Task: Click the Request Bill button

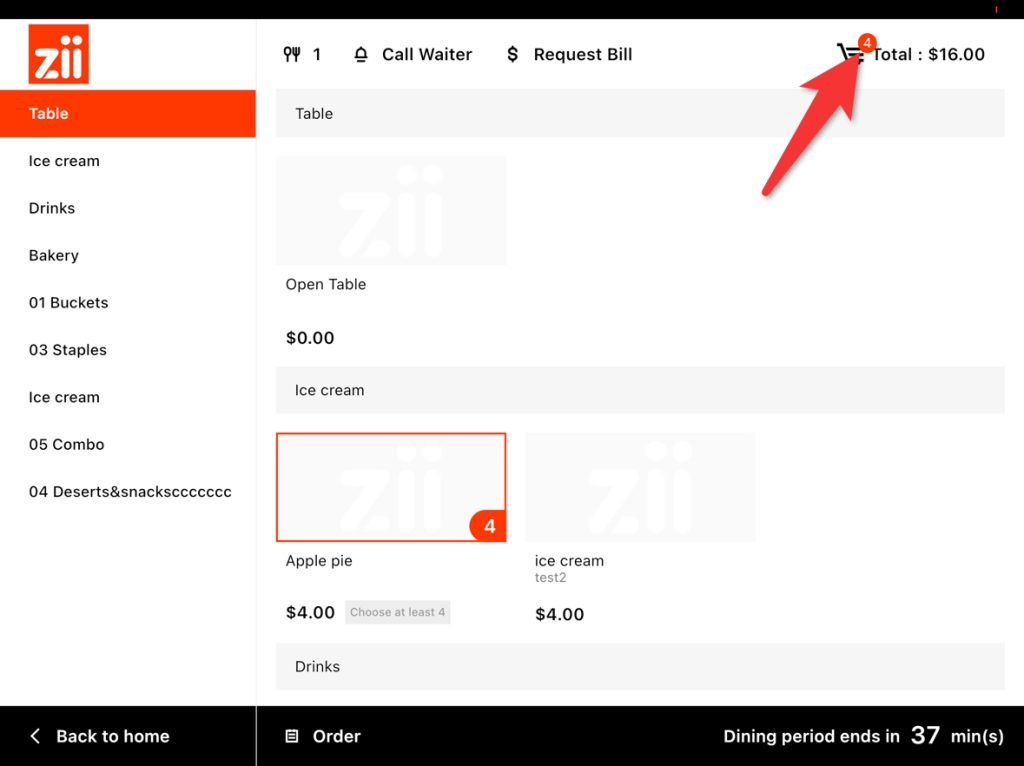Action: point(584,54)
